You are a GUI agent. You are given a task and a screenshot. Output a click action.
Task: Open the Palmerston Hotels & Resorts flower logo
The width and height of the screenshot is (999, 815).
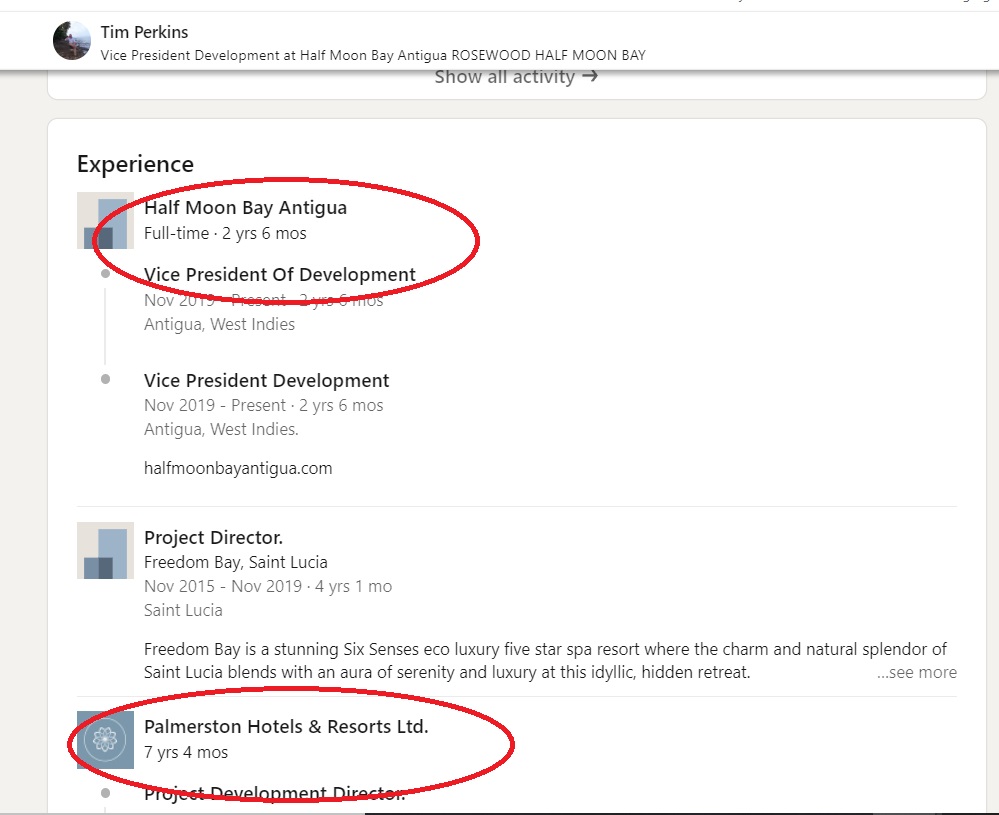tap(105, 740)
